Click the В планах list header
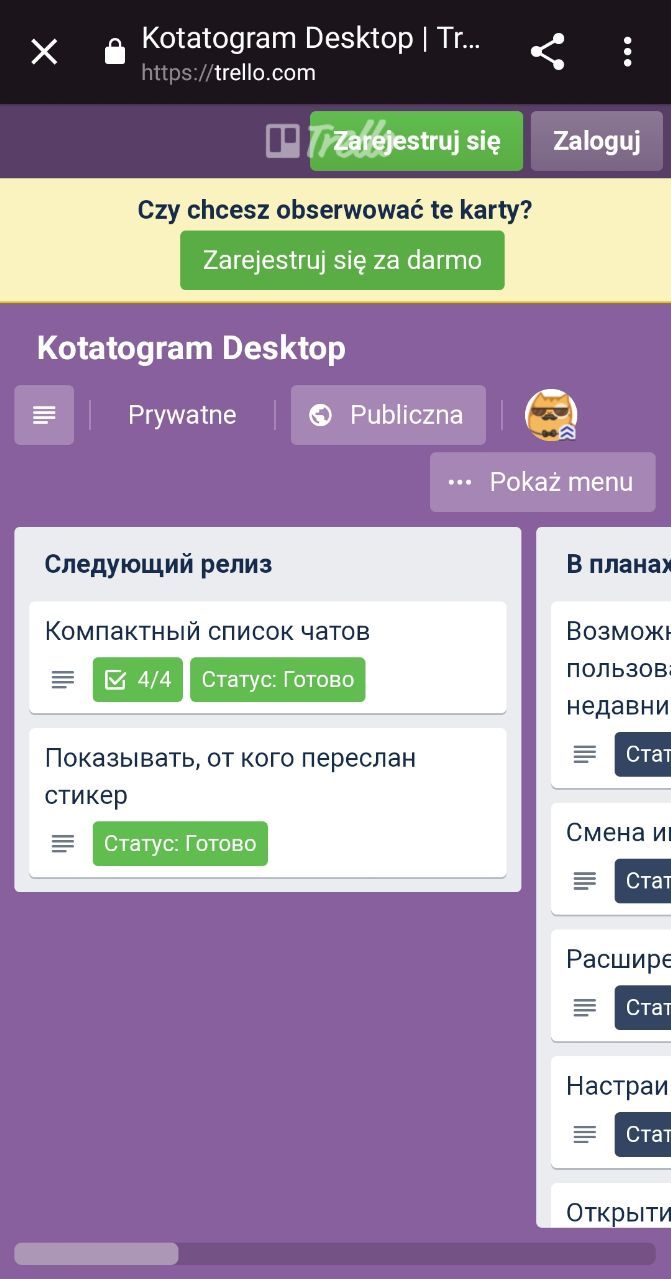 pyautogui.click(x=618, y=564)
